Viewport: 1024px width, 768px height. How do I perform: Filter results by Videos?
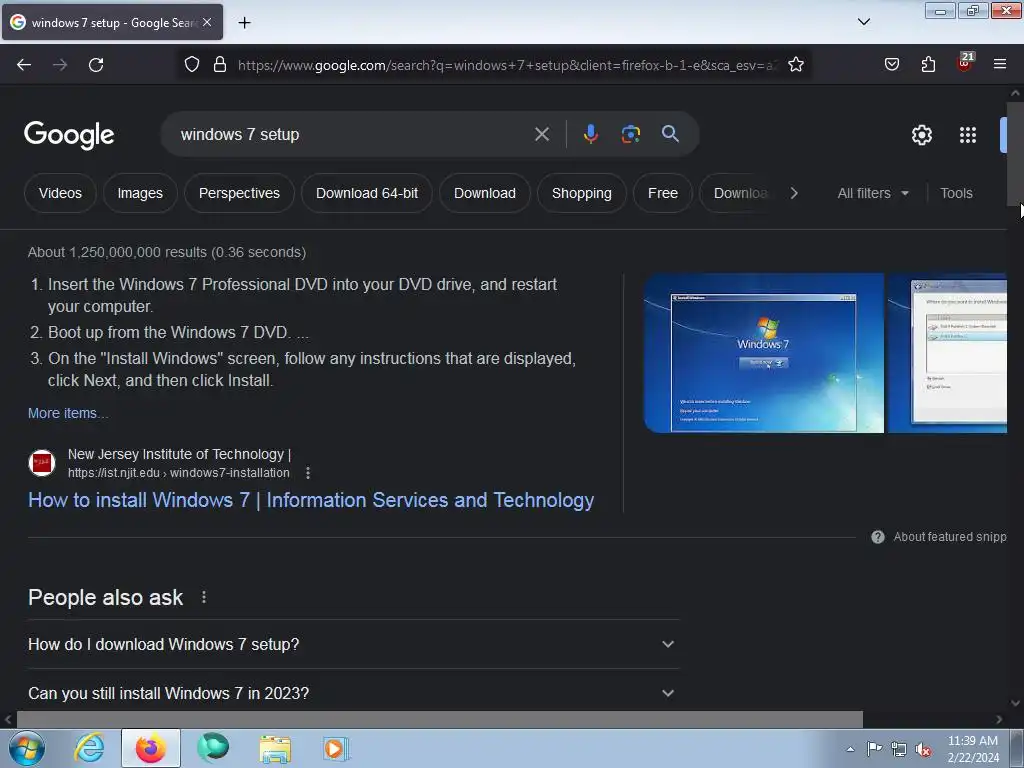click(60, 193)
